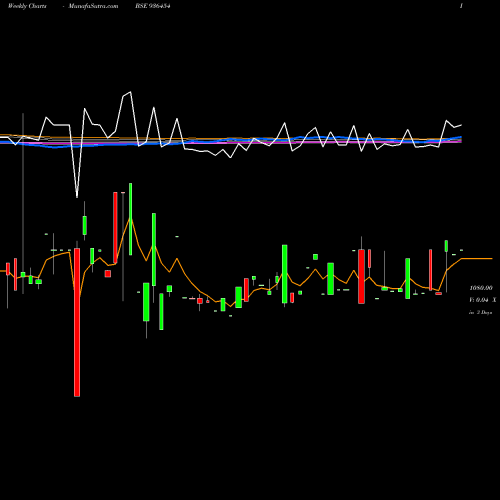Click the "V: 0.04 X" volume text
This screenshot has width=500, height=500.
(x=482, y=300)
